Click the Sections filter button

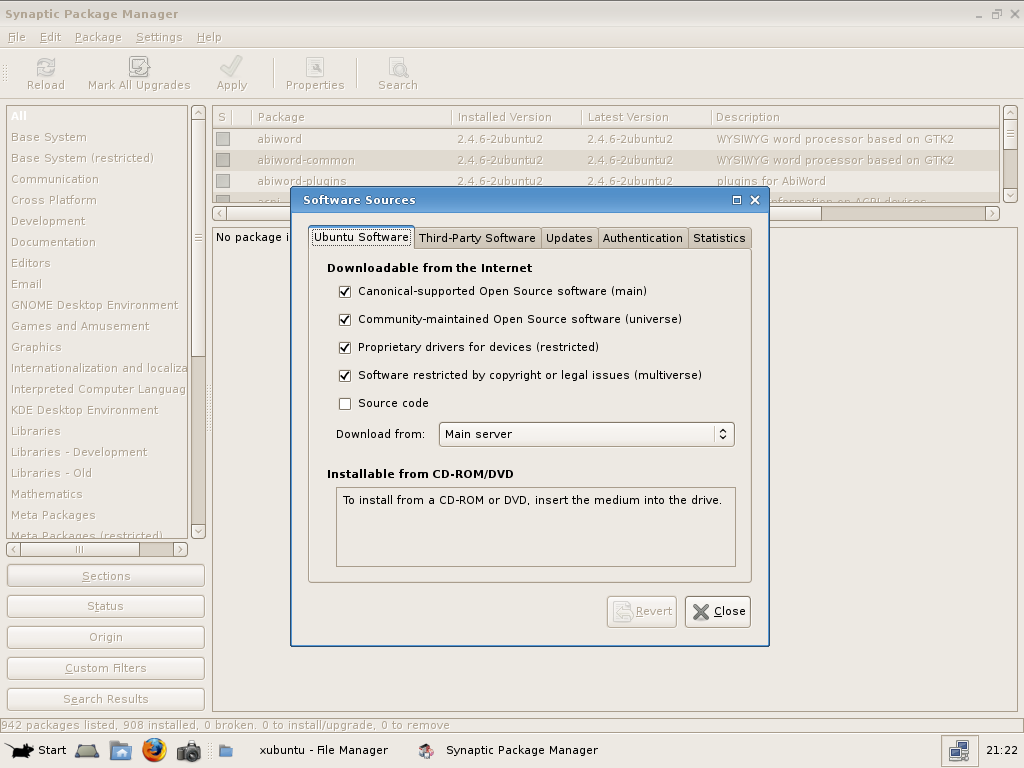point(106,576)
